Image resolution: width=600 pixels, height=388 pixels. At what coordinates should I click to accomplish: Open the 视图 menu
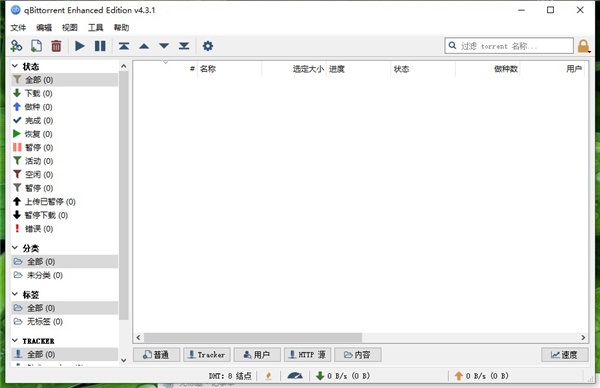click(70, 28)
